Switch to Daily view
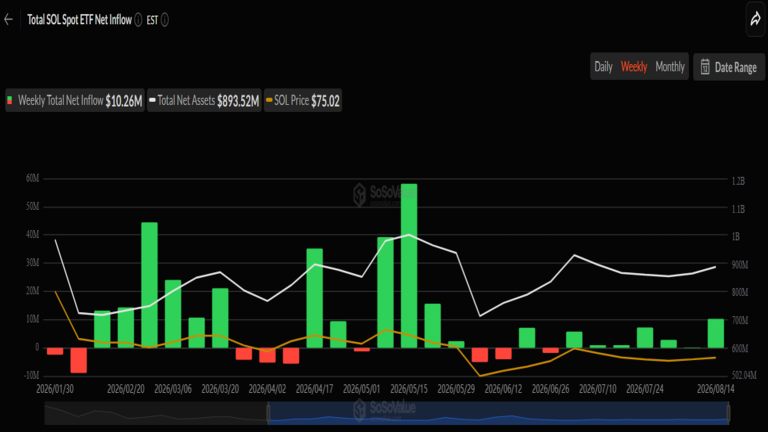 (603, 67)
